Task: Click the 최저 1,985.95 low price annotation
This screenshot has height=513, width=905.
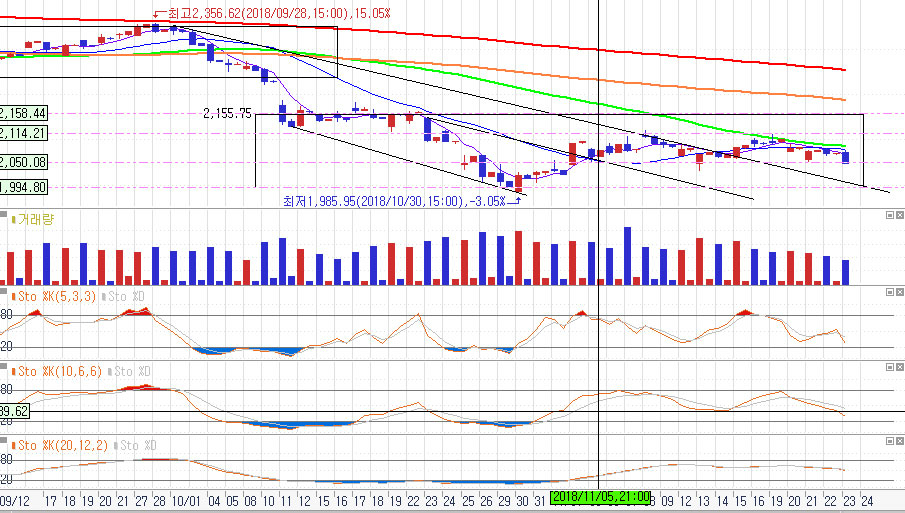Action: (x=394, y=201)
